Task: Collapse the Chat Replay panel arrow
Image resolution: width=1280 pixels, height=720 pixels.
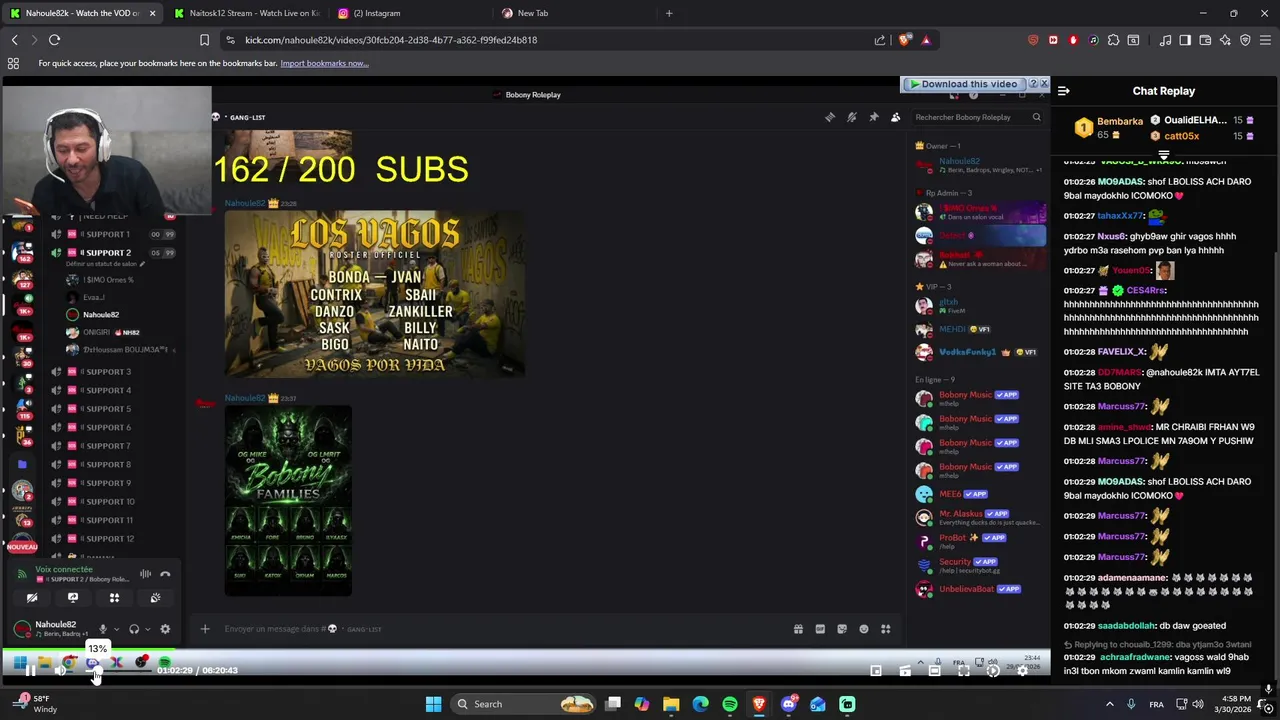Action: [x=1064, y=91]
